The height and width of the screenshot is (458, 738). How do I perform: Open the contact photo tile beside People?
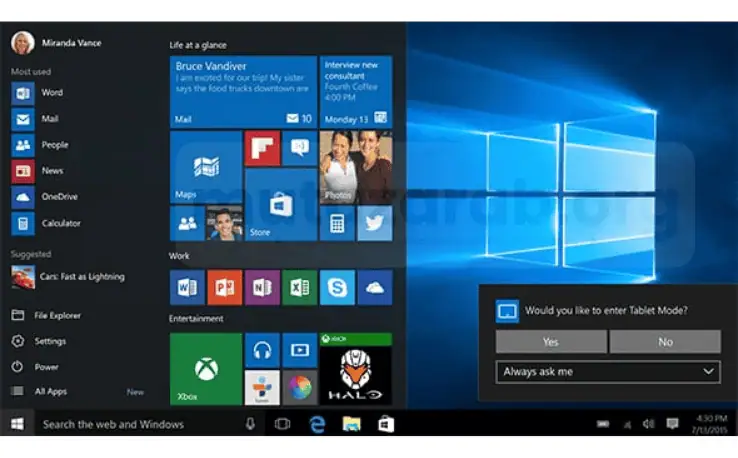225,224
